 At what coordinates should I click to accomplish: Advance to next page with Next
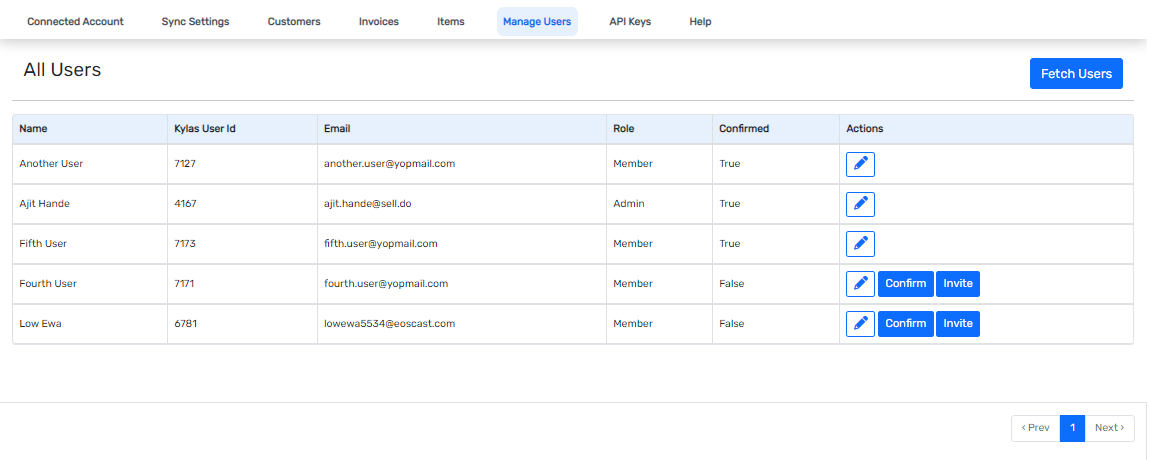coord(1109,428)
